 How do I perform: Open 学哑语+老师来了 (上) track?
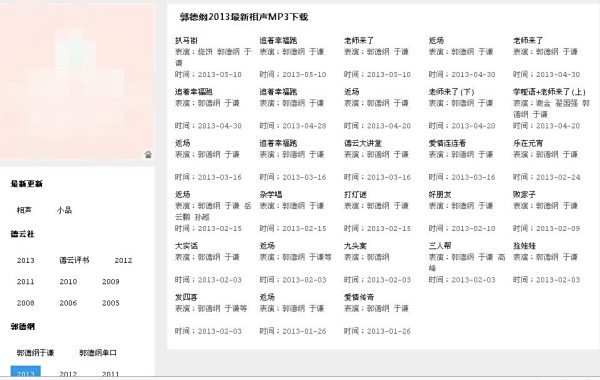tap(549, 92)
